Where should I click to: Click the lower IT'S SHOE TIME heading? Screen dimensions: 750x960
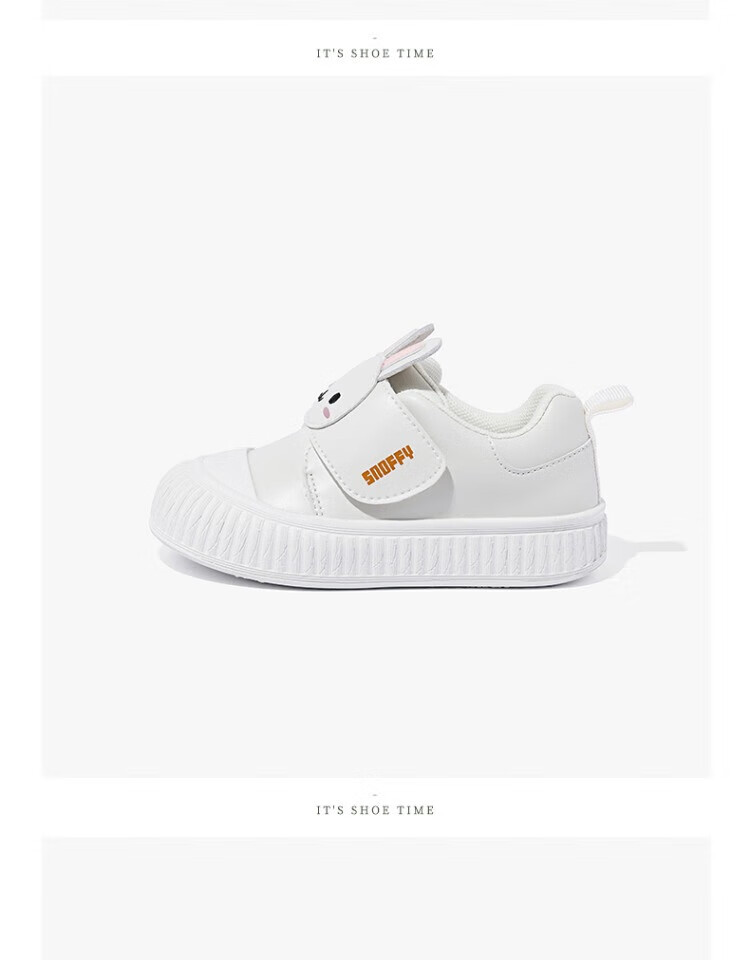point(375,811)
